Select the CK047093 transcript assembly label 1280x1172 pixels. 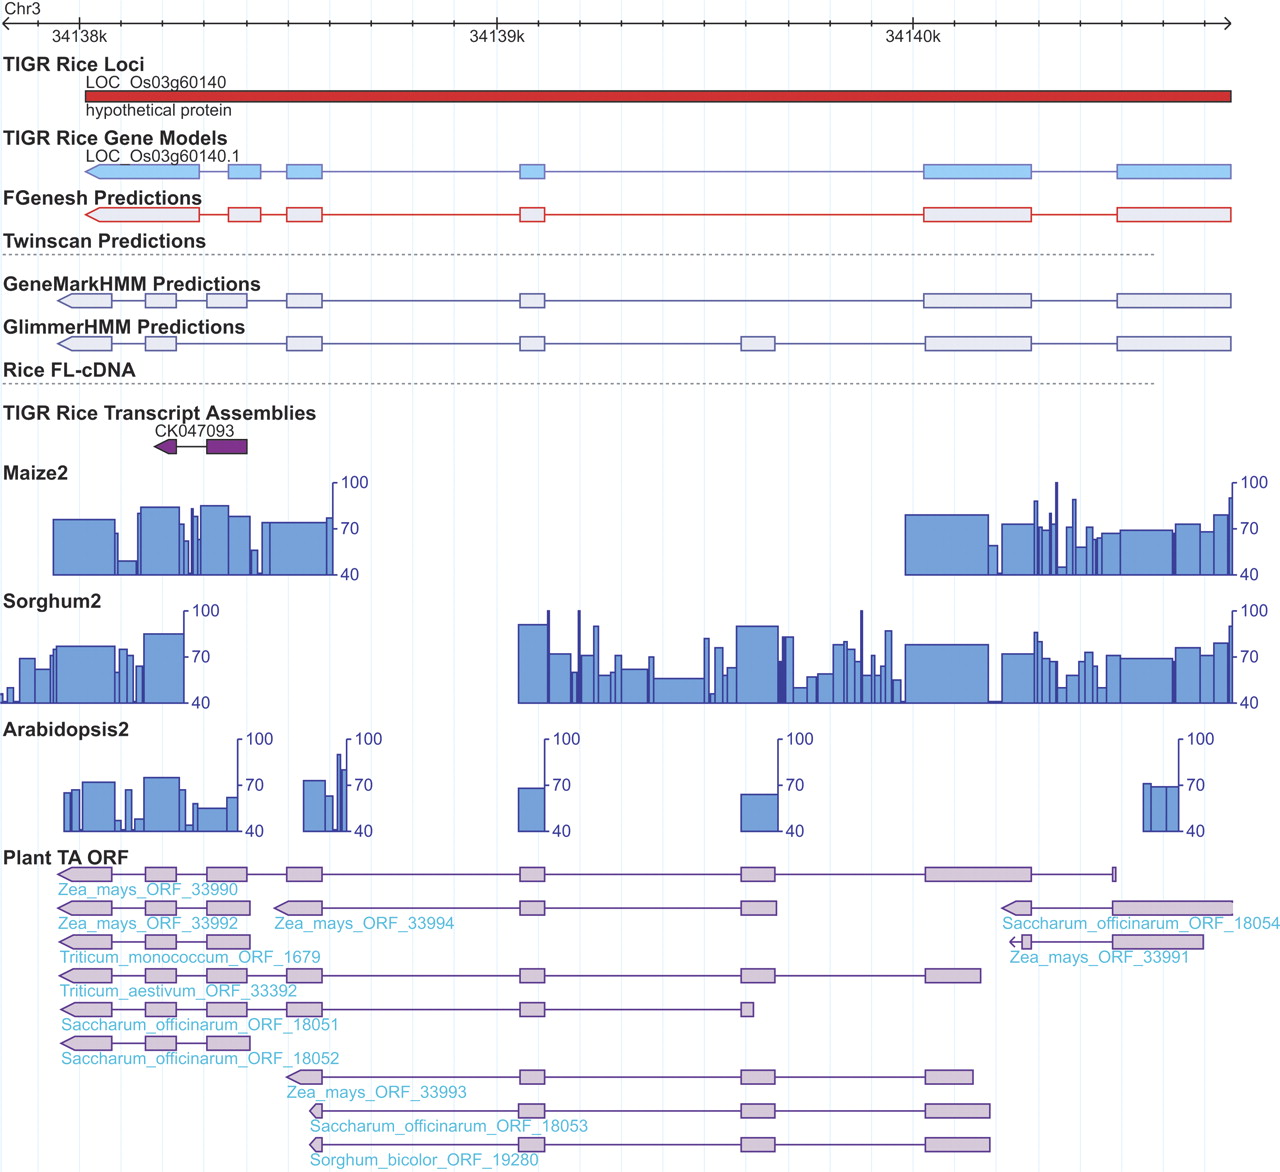pyautogui.click(x=194, y=431)
